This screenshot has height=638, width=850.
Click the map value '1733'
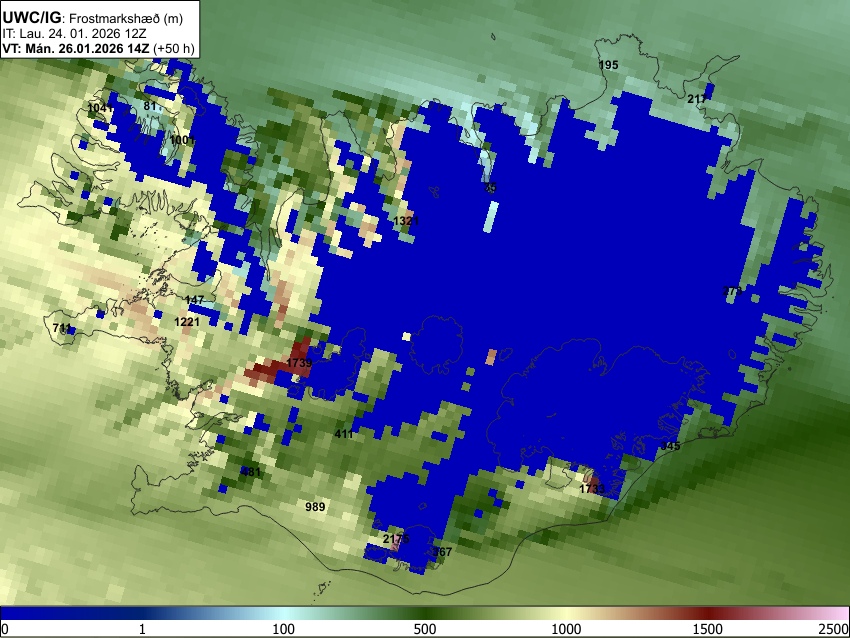[592, 489]
